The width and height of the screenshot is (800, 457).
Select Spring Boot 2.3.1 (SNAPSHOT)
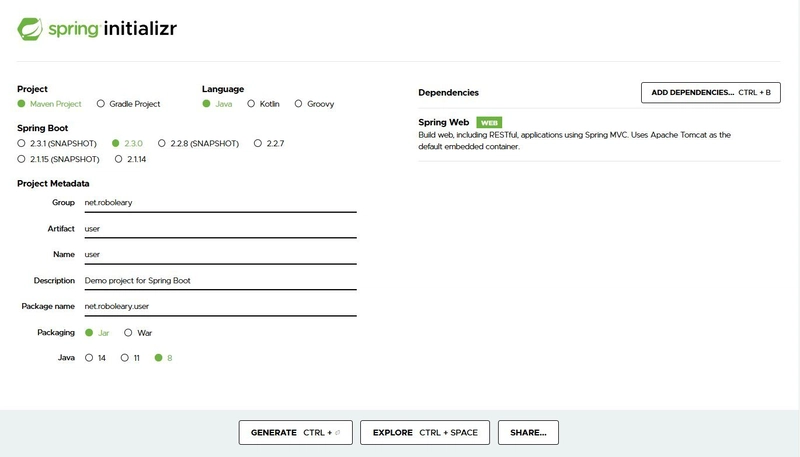21,143
